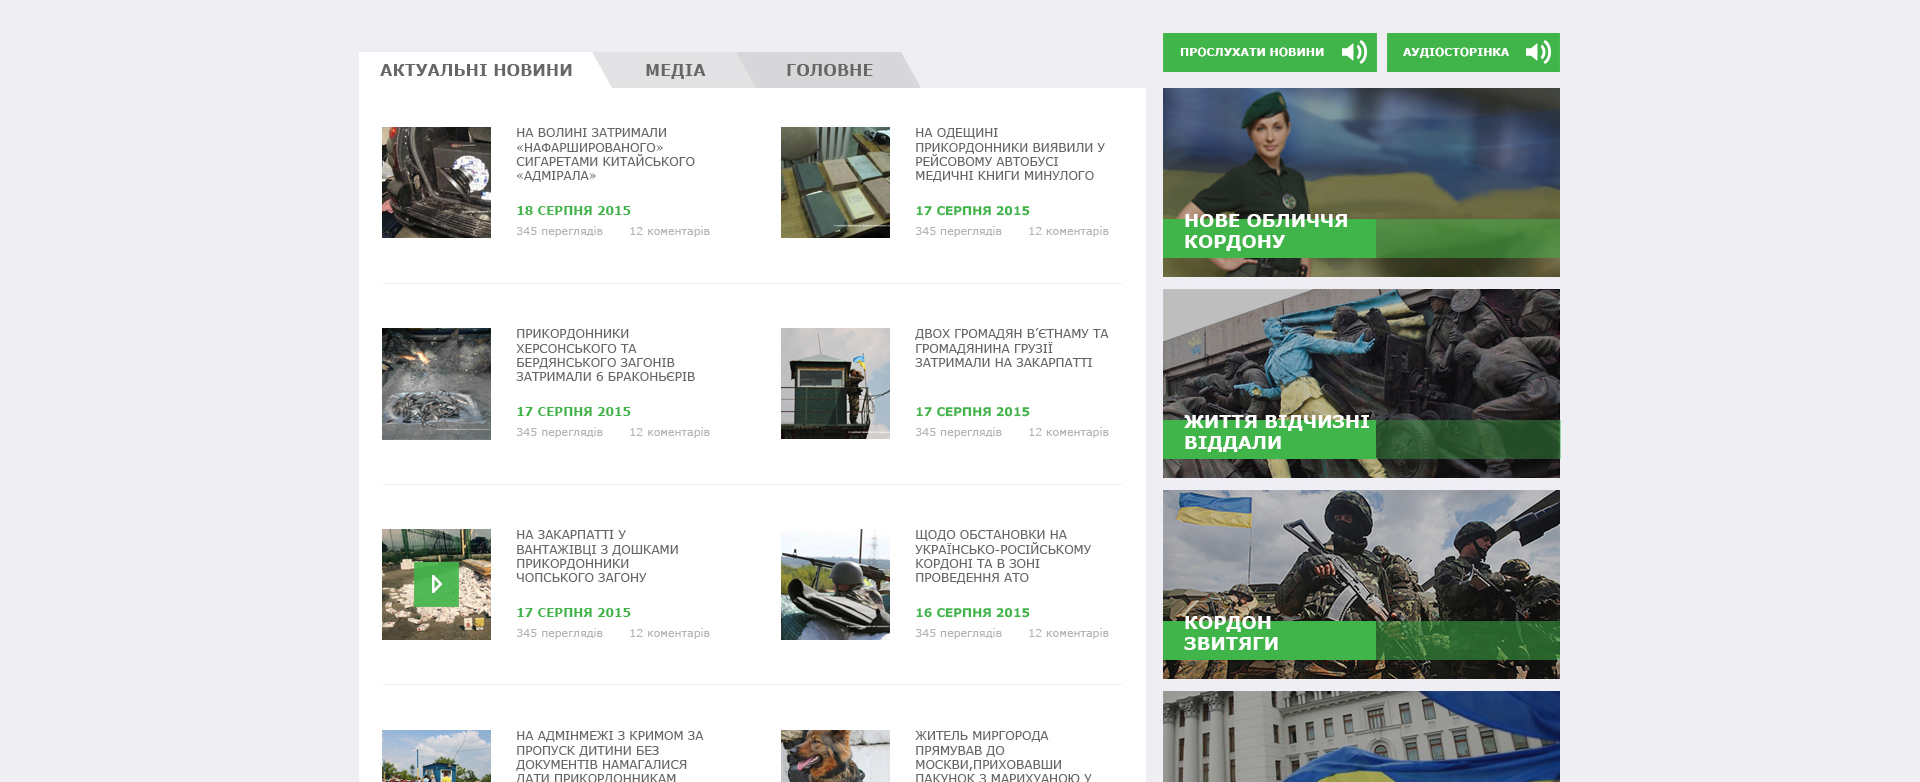Open headline about 6 браконьєрів
1920x782 pixels.
[605, 355]
